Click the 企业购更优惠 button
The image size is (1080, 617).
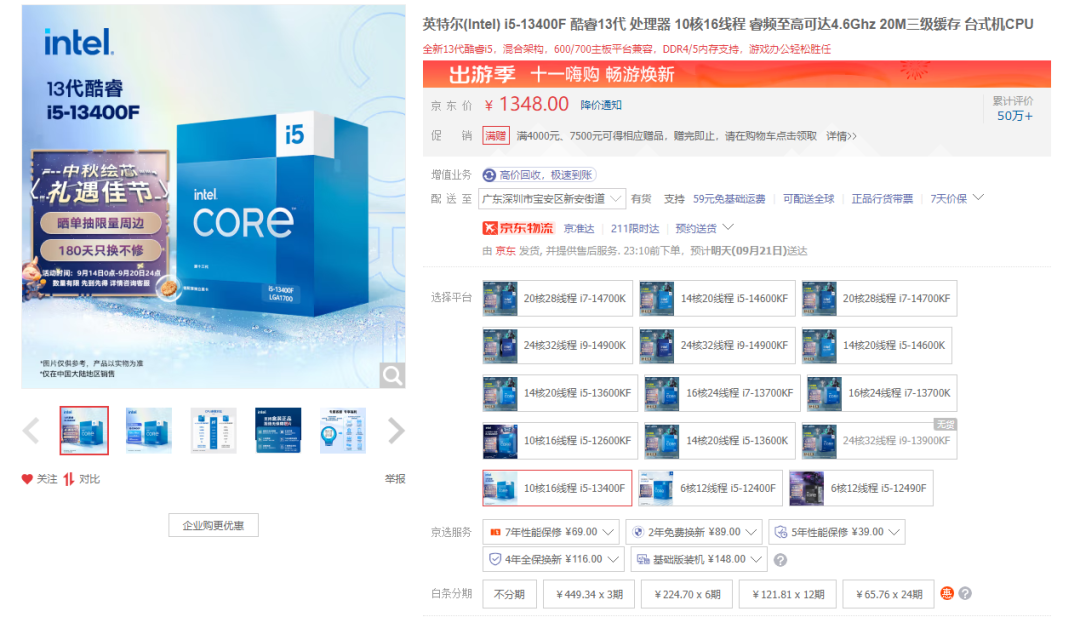[214, 525]
